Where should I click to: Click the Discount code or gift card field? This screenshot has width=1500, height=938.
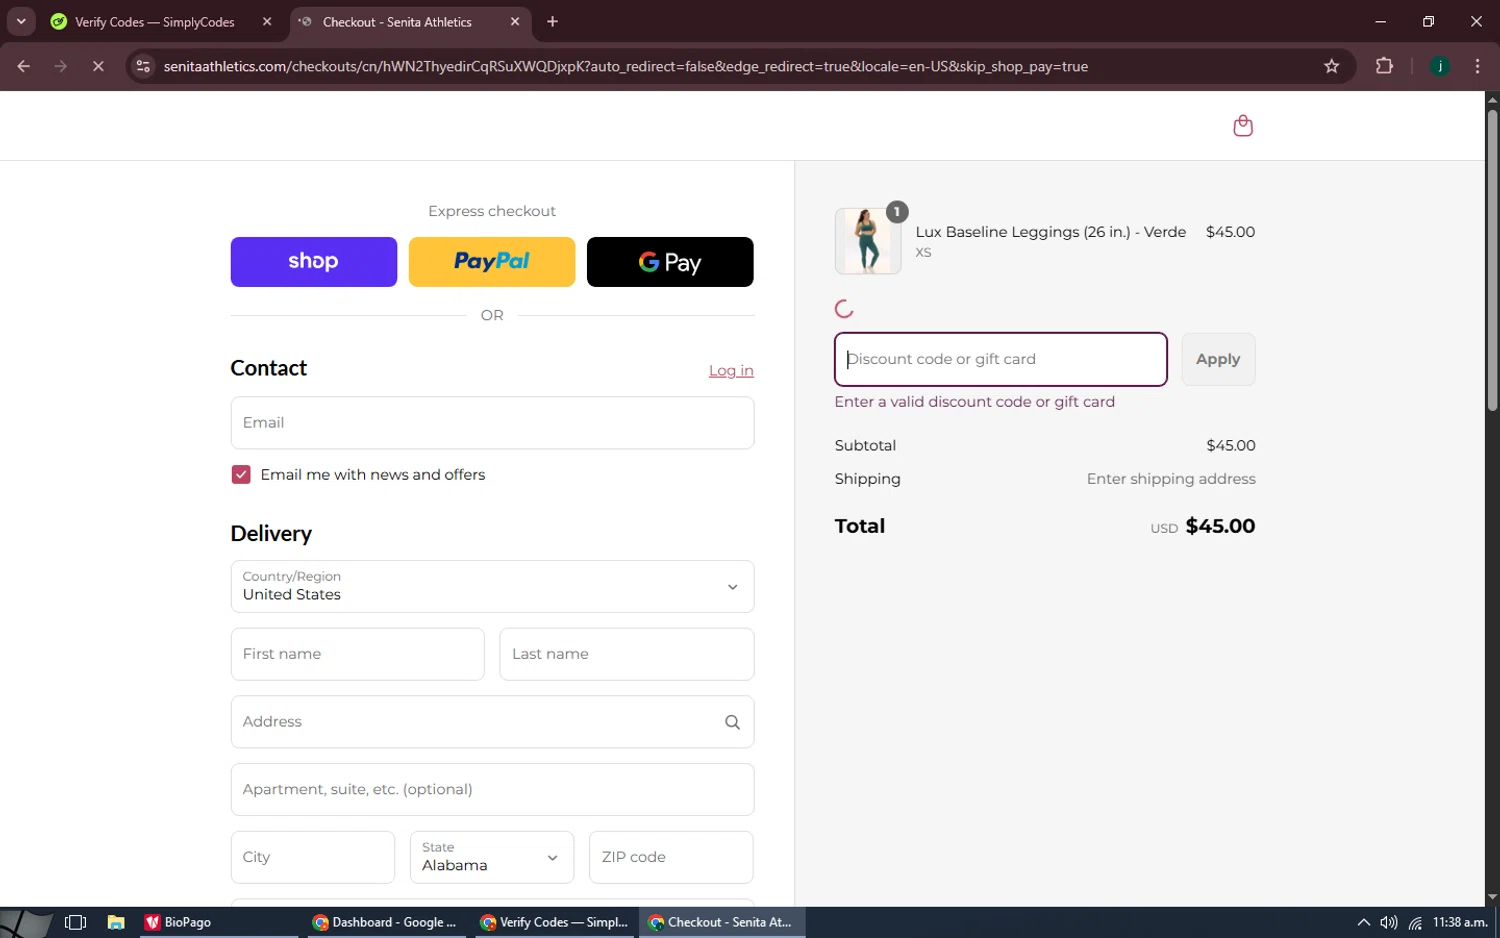(x=1001, y=359)
